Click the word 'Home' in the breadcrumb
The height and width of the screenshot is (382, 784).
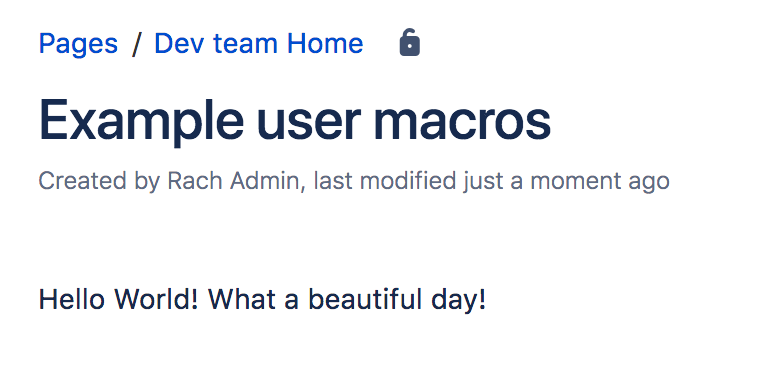point(325,43)
